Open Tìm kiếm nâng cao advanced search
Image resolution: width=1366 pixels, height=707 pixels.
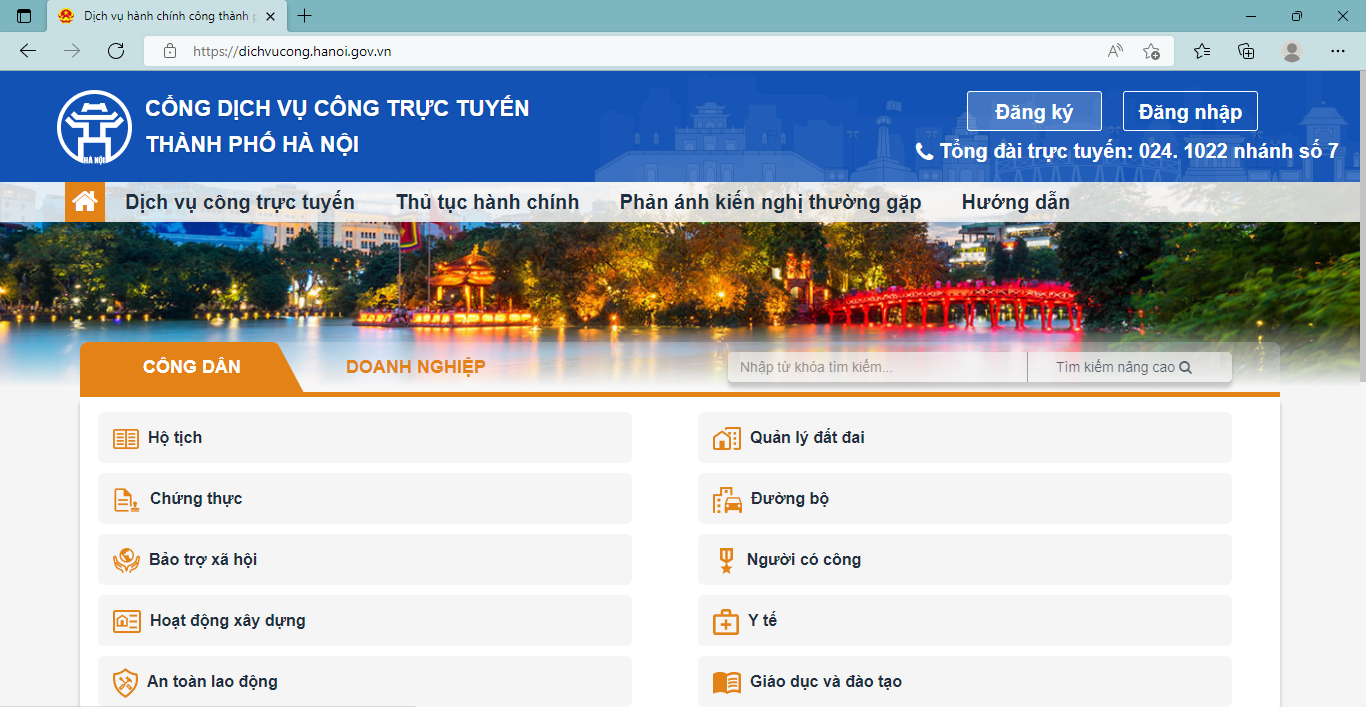[x=1130, y=367]
